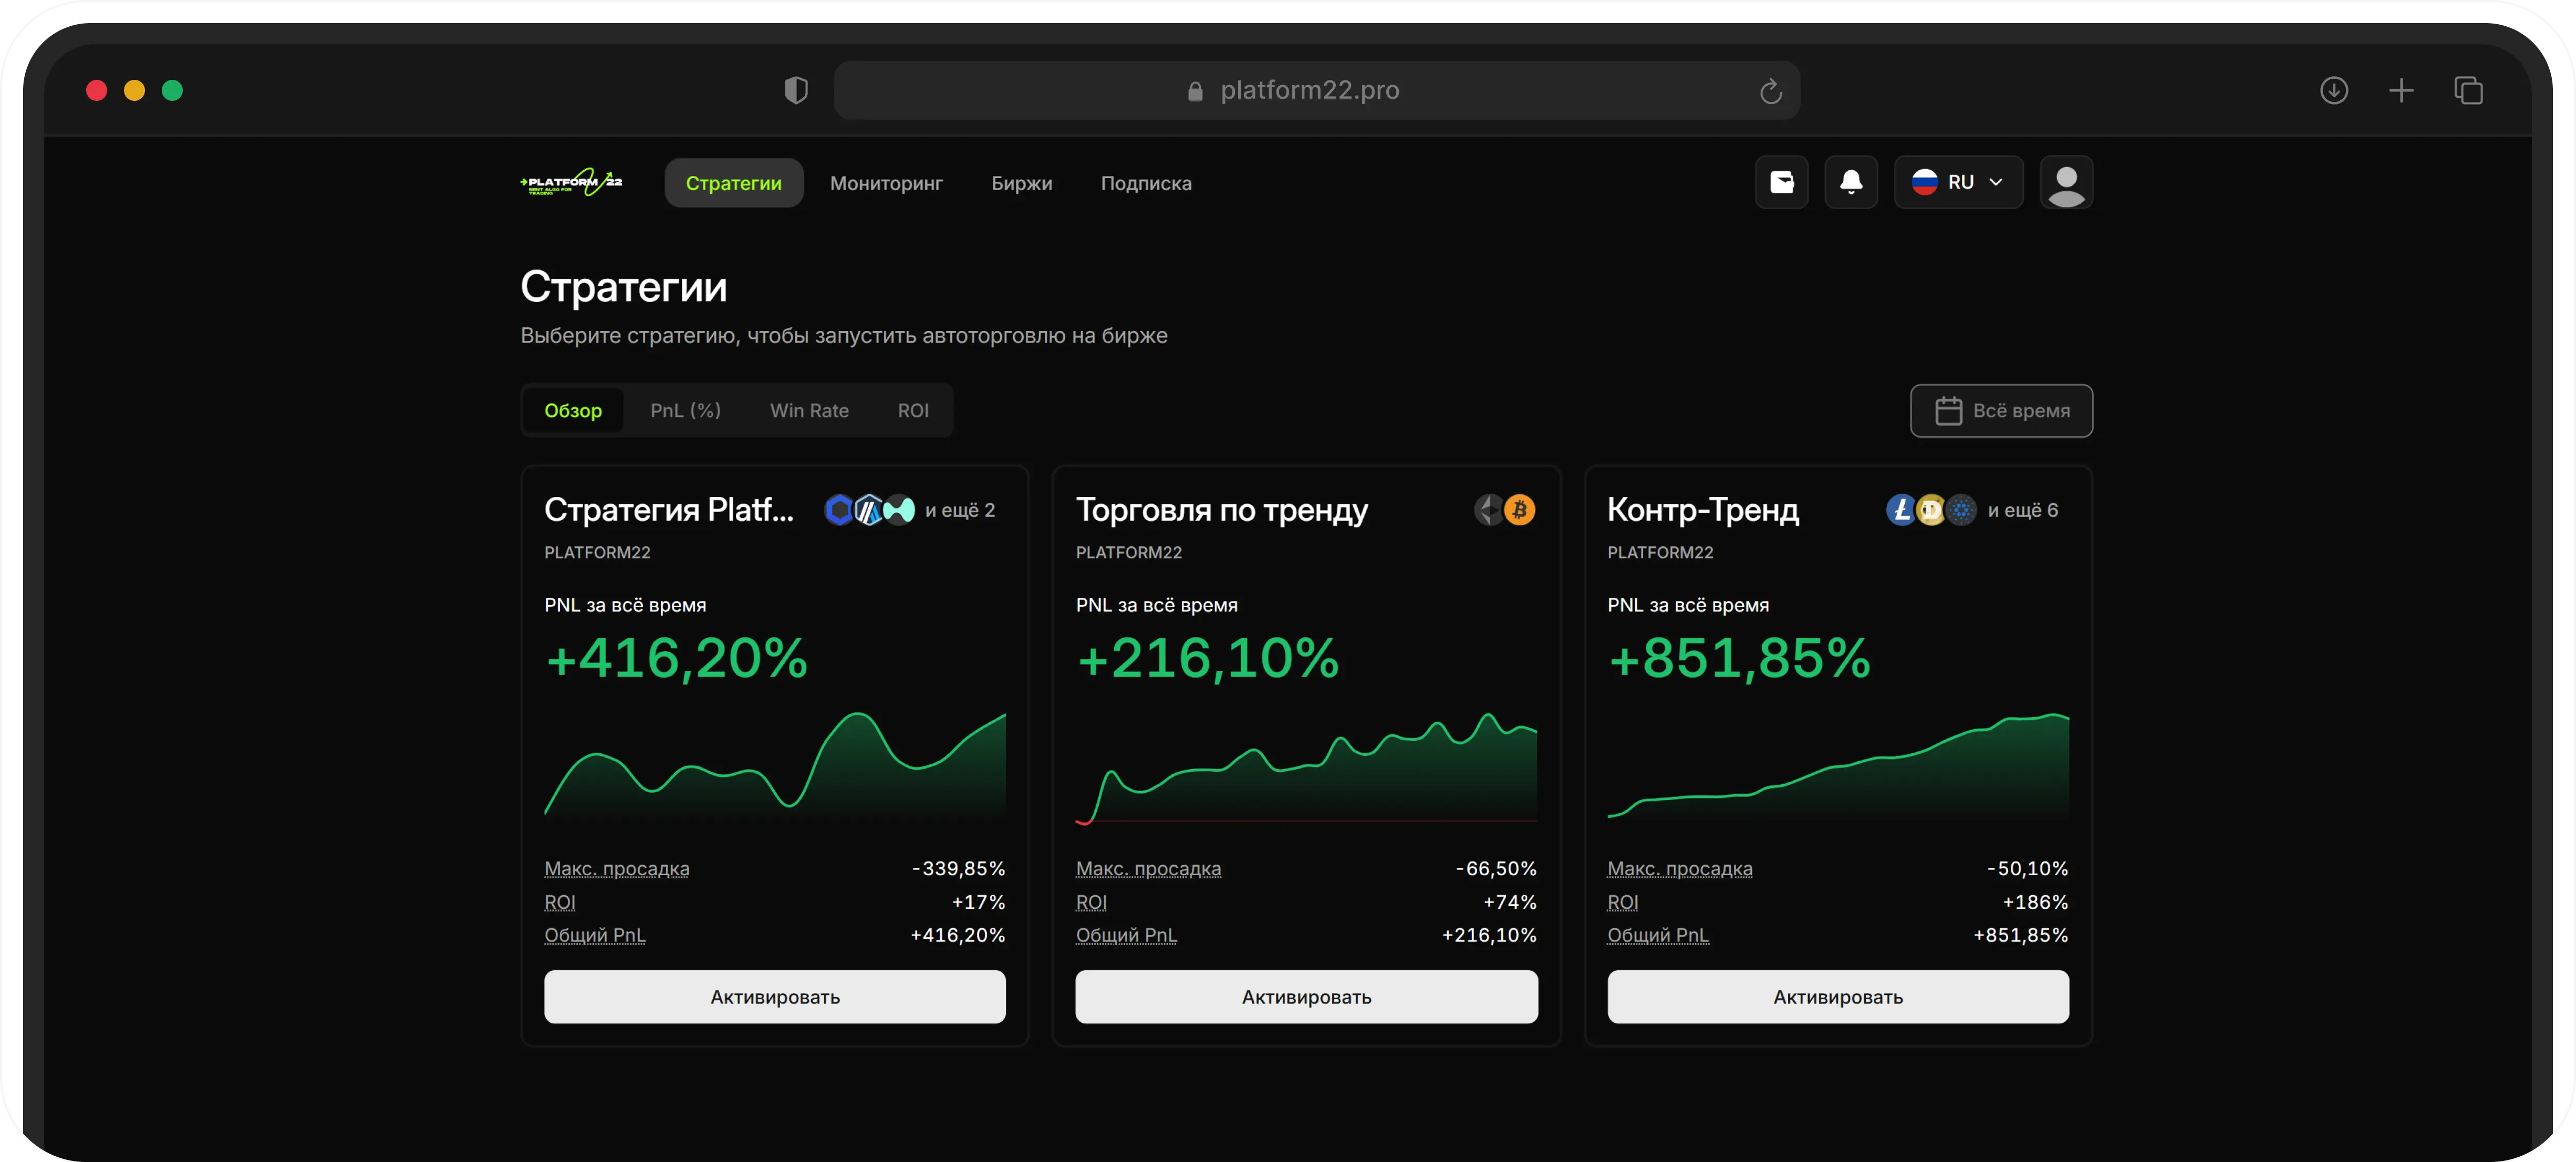Open Мониторинг nav item

(x=886, y=183)
